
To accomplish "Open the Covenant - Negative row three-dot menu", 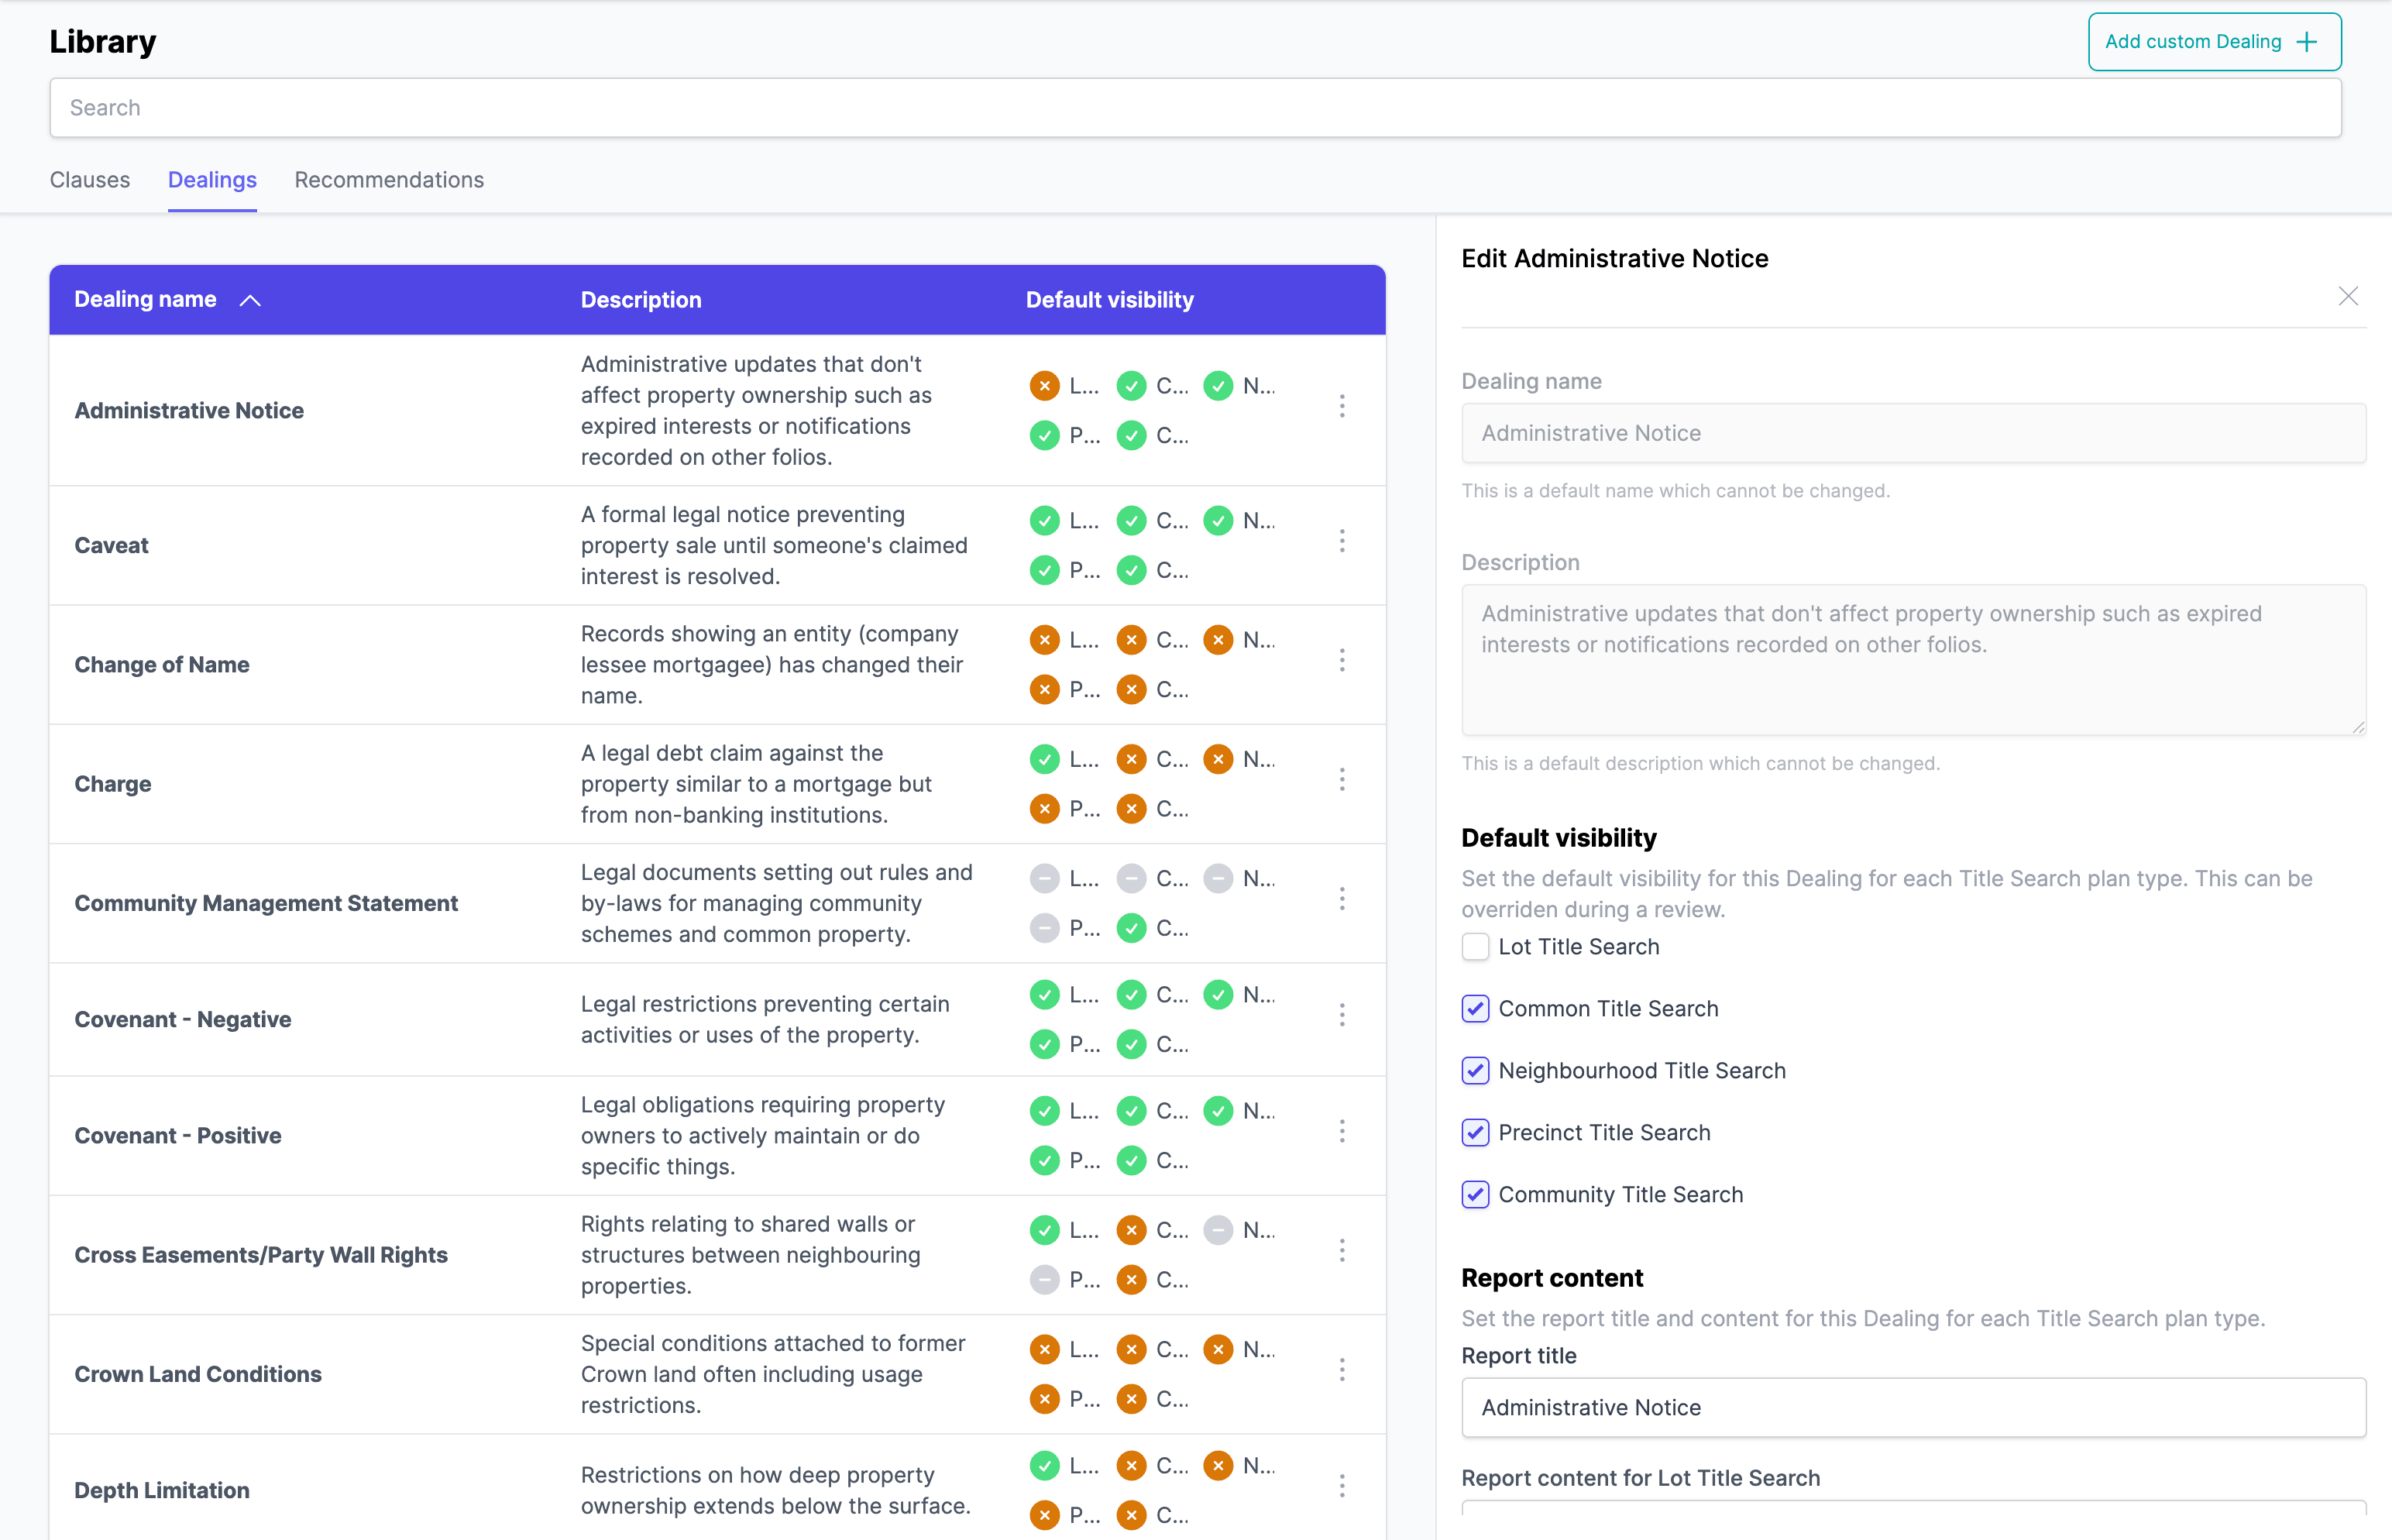I will point(1342,1016).
